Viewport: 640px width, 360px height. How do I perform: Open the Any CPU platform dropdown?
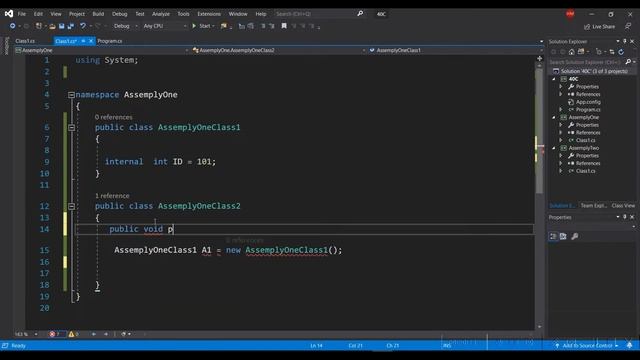[x=164, y=26]
